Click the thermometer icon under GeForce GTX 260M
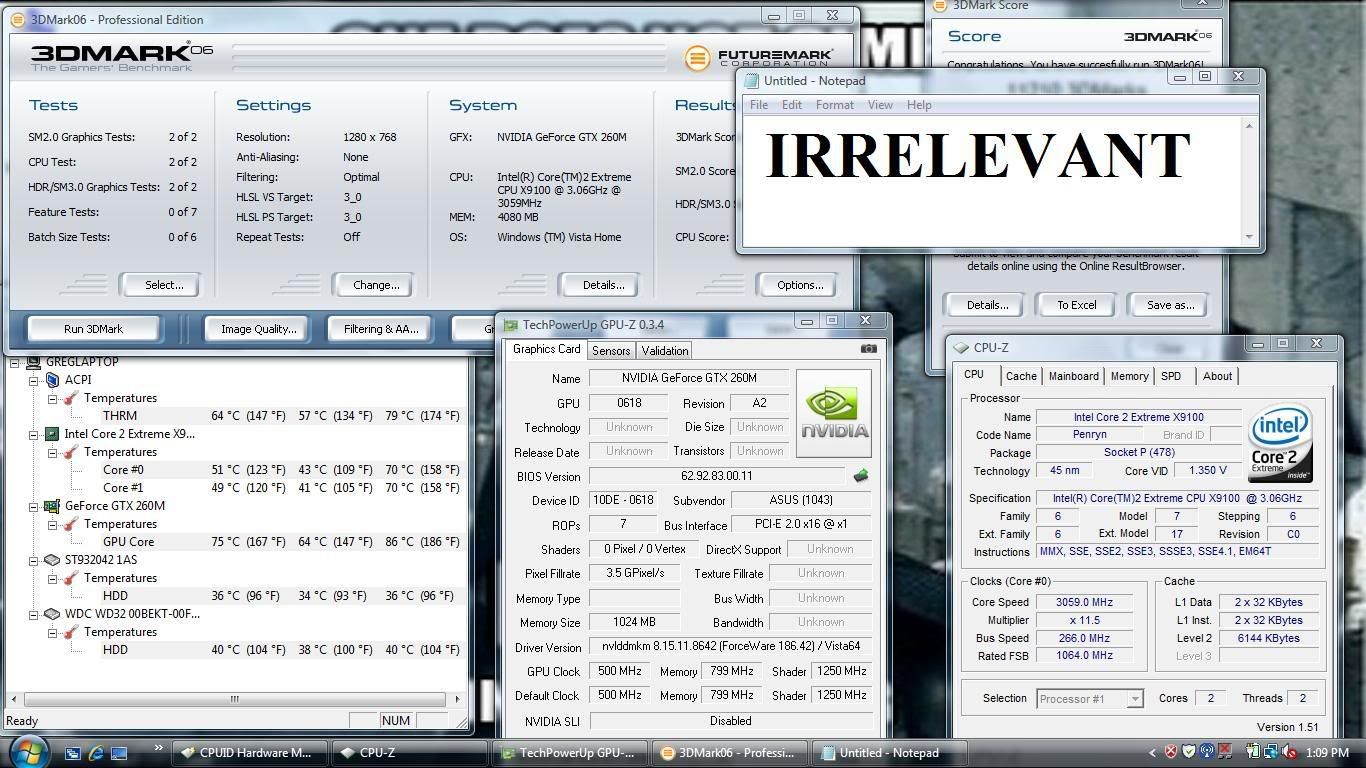 [x=71, y=524]
